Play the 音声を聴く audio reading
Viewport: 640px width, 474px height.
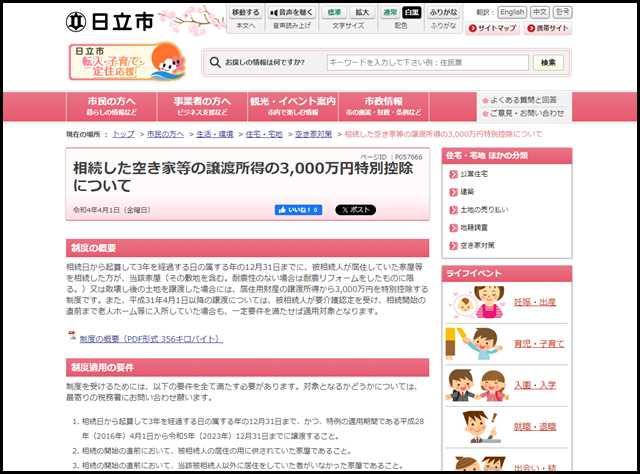point(291,13)
